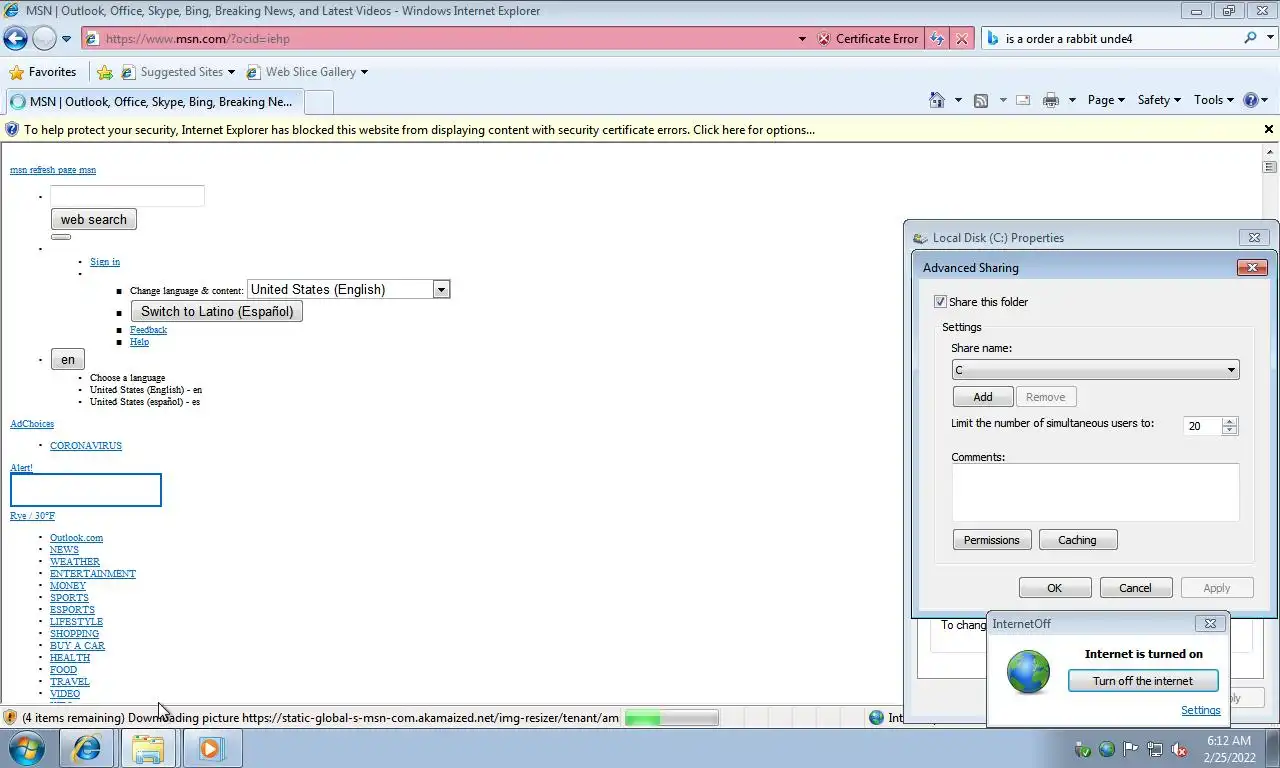Image resolution: width=1280 pixels, height=768 pixels.
Task: Click the network tray icon
Action: (x=1155, y=749)
